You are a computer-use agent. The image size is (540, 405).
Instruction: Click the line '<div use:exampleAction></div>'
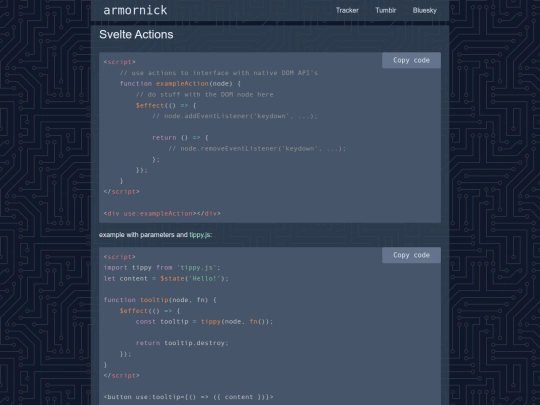[x=162, y=214]
